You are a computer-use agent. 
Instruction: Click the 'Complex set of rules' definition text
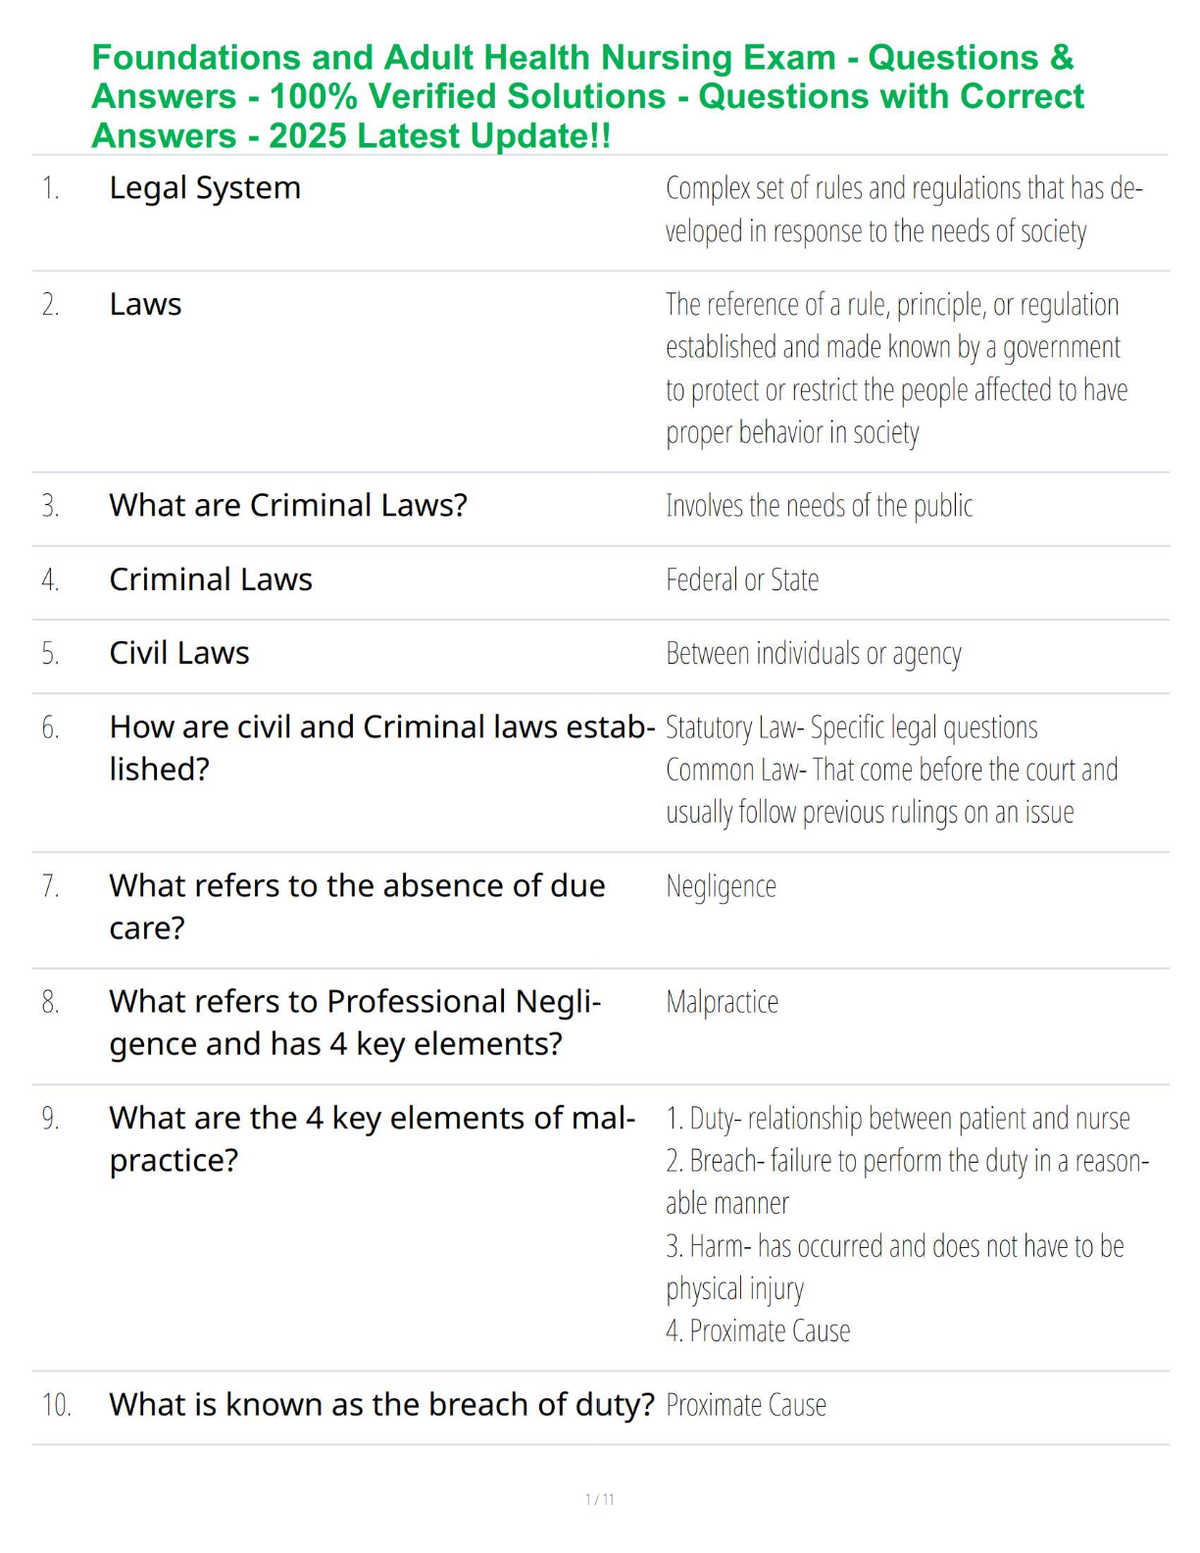904,210
